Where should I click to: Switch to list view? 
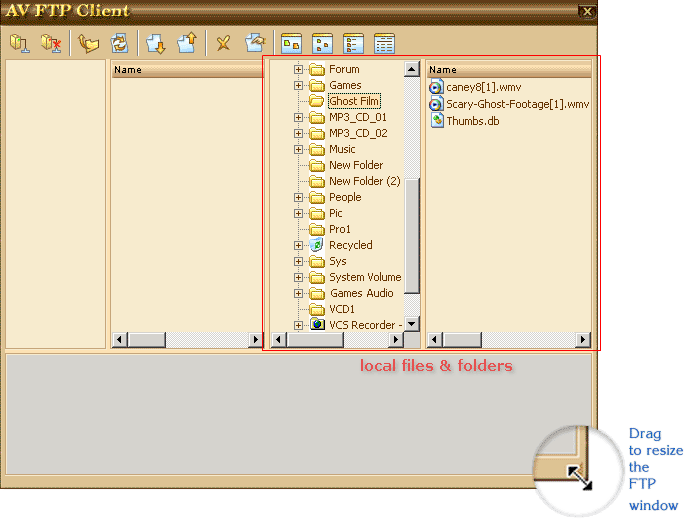[353, 44]
